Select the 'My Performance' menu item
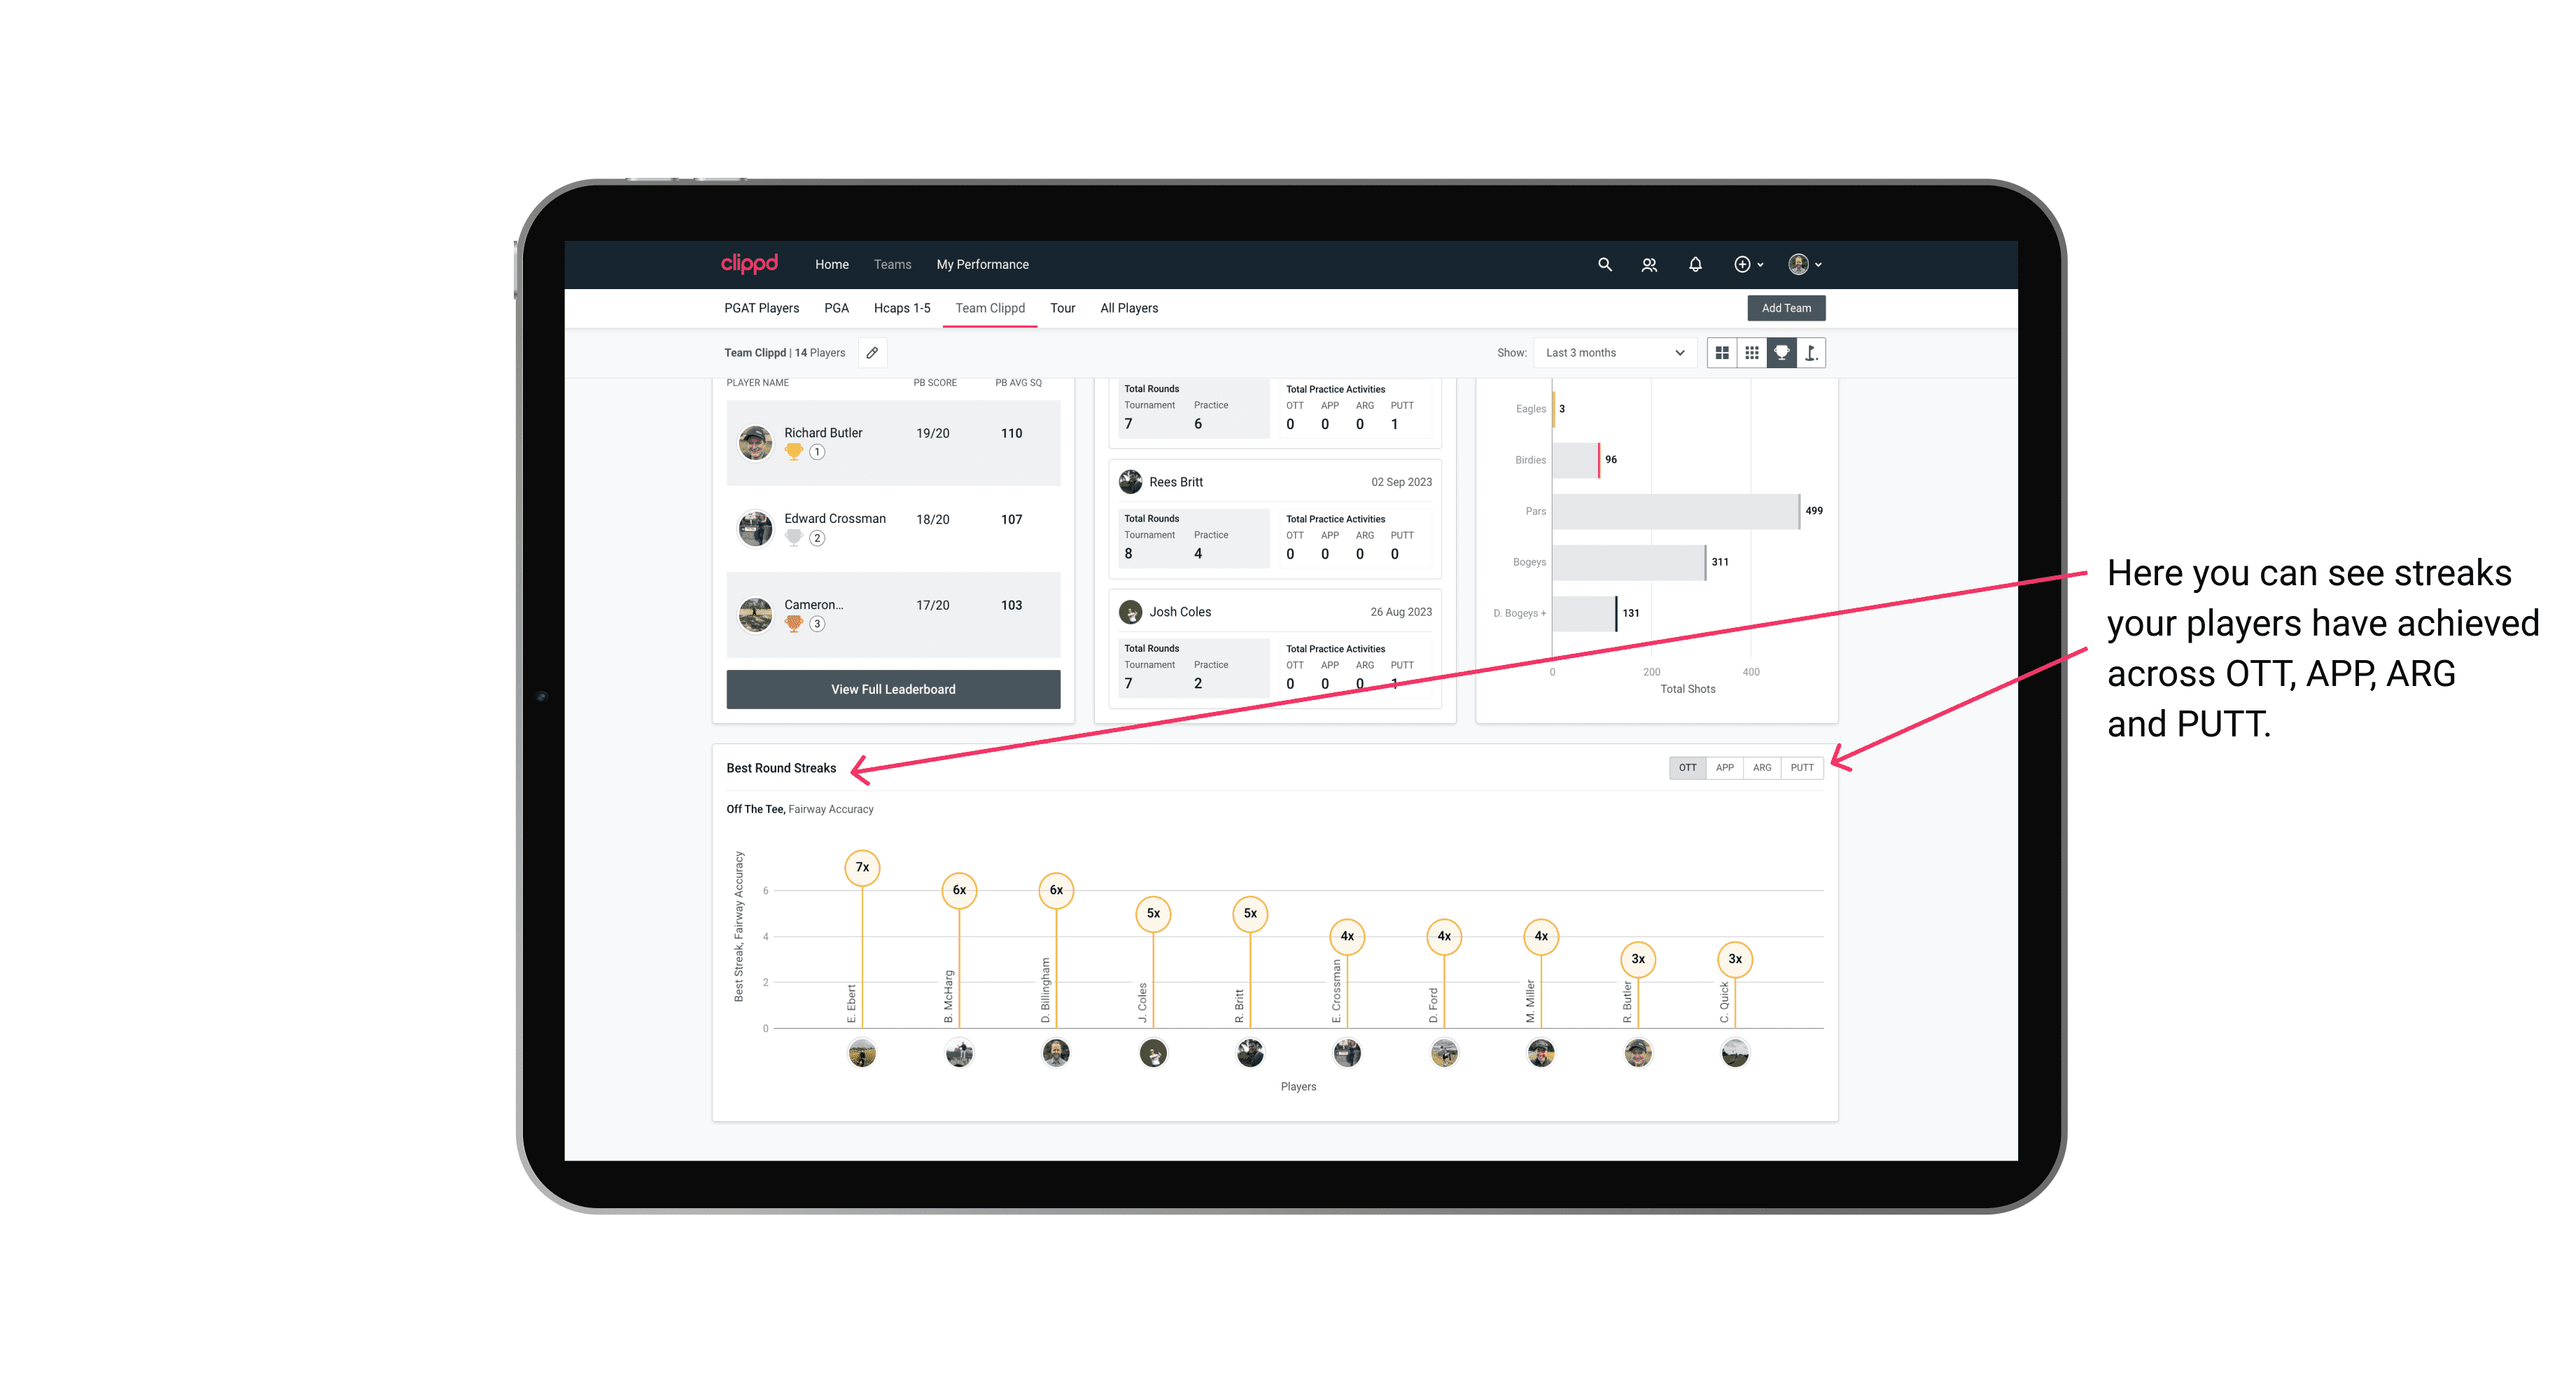Image resolution: width=2576 pixels, height=1386 pixels. point(984,265)
